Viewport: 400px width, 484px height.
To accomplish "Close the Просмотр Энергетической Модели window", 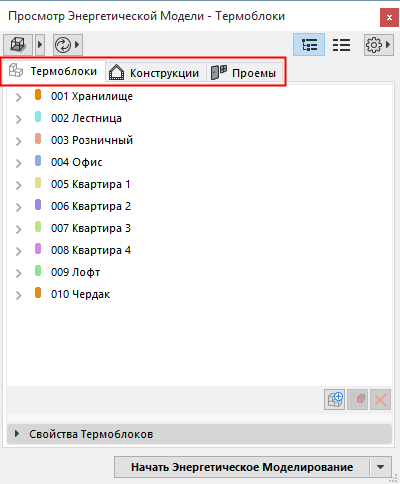I will pos(389,17).
